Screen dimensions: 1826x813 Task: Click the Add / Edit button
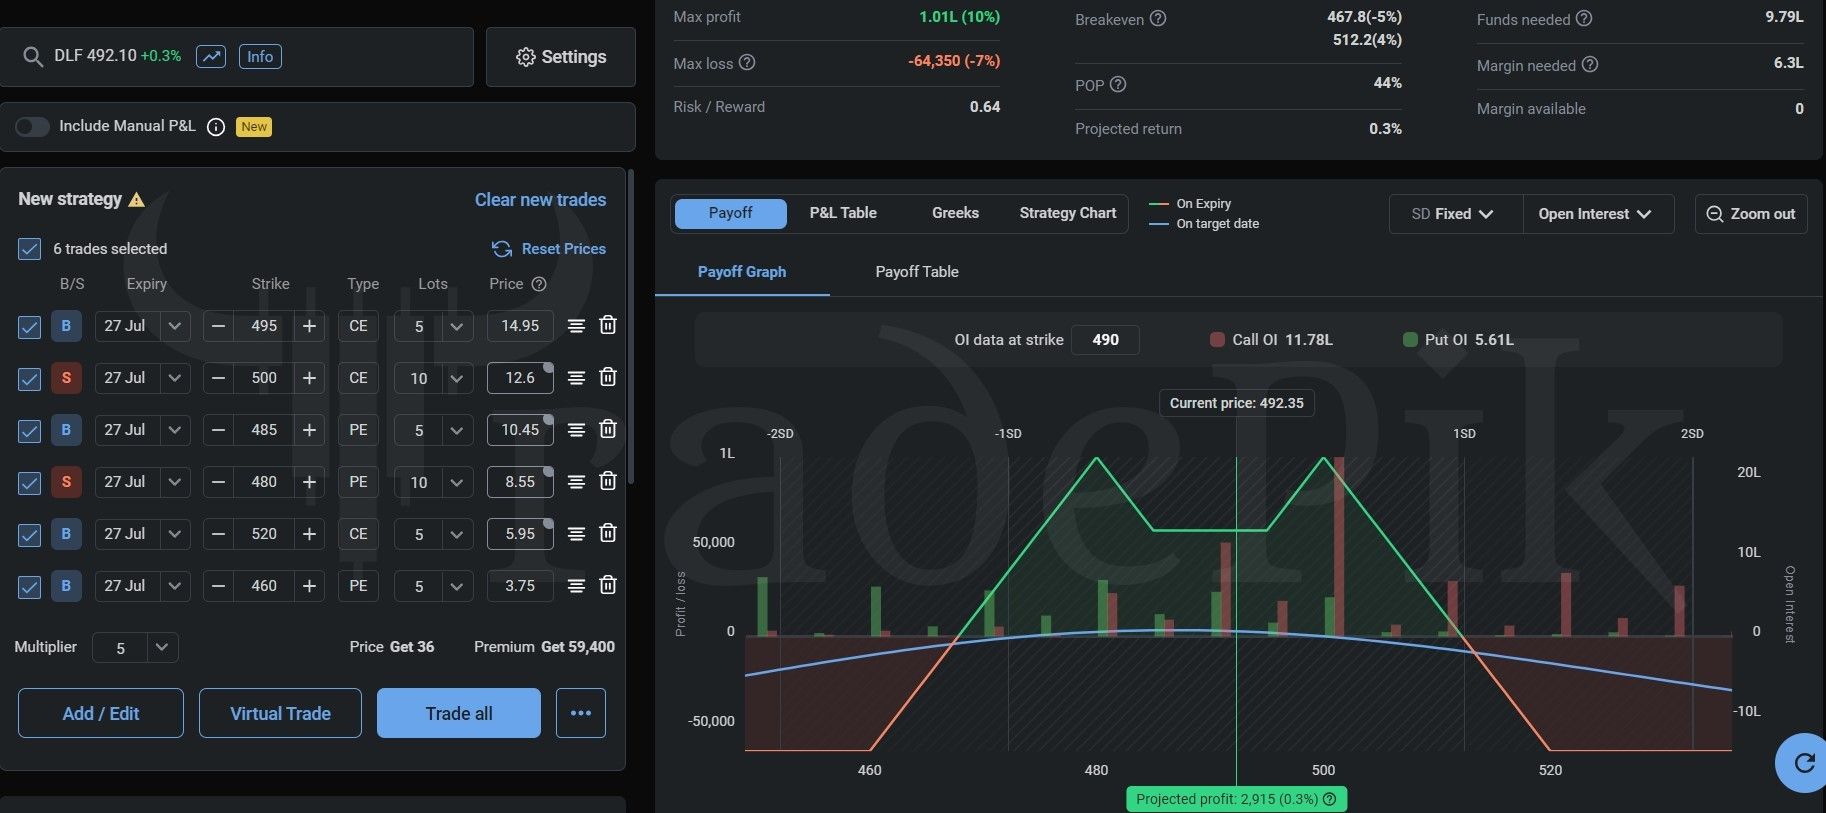click(x=101, y=713)
